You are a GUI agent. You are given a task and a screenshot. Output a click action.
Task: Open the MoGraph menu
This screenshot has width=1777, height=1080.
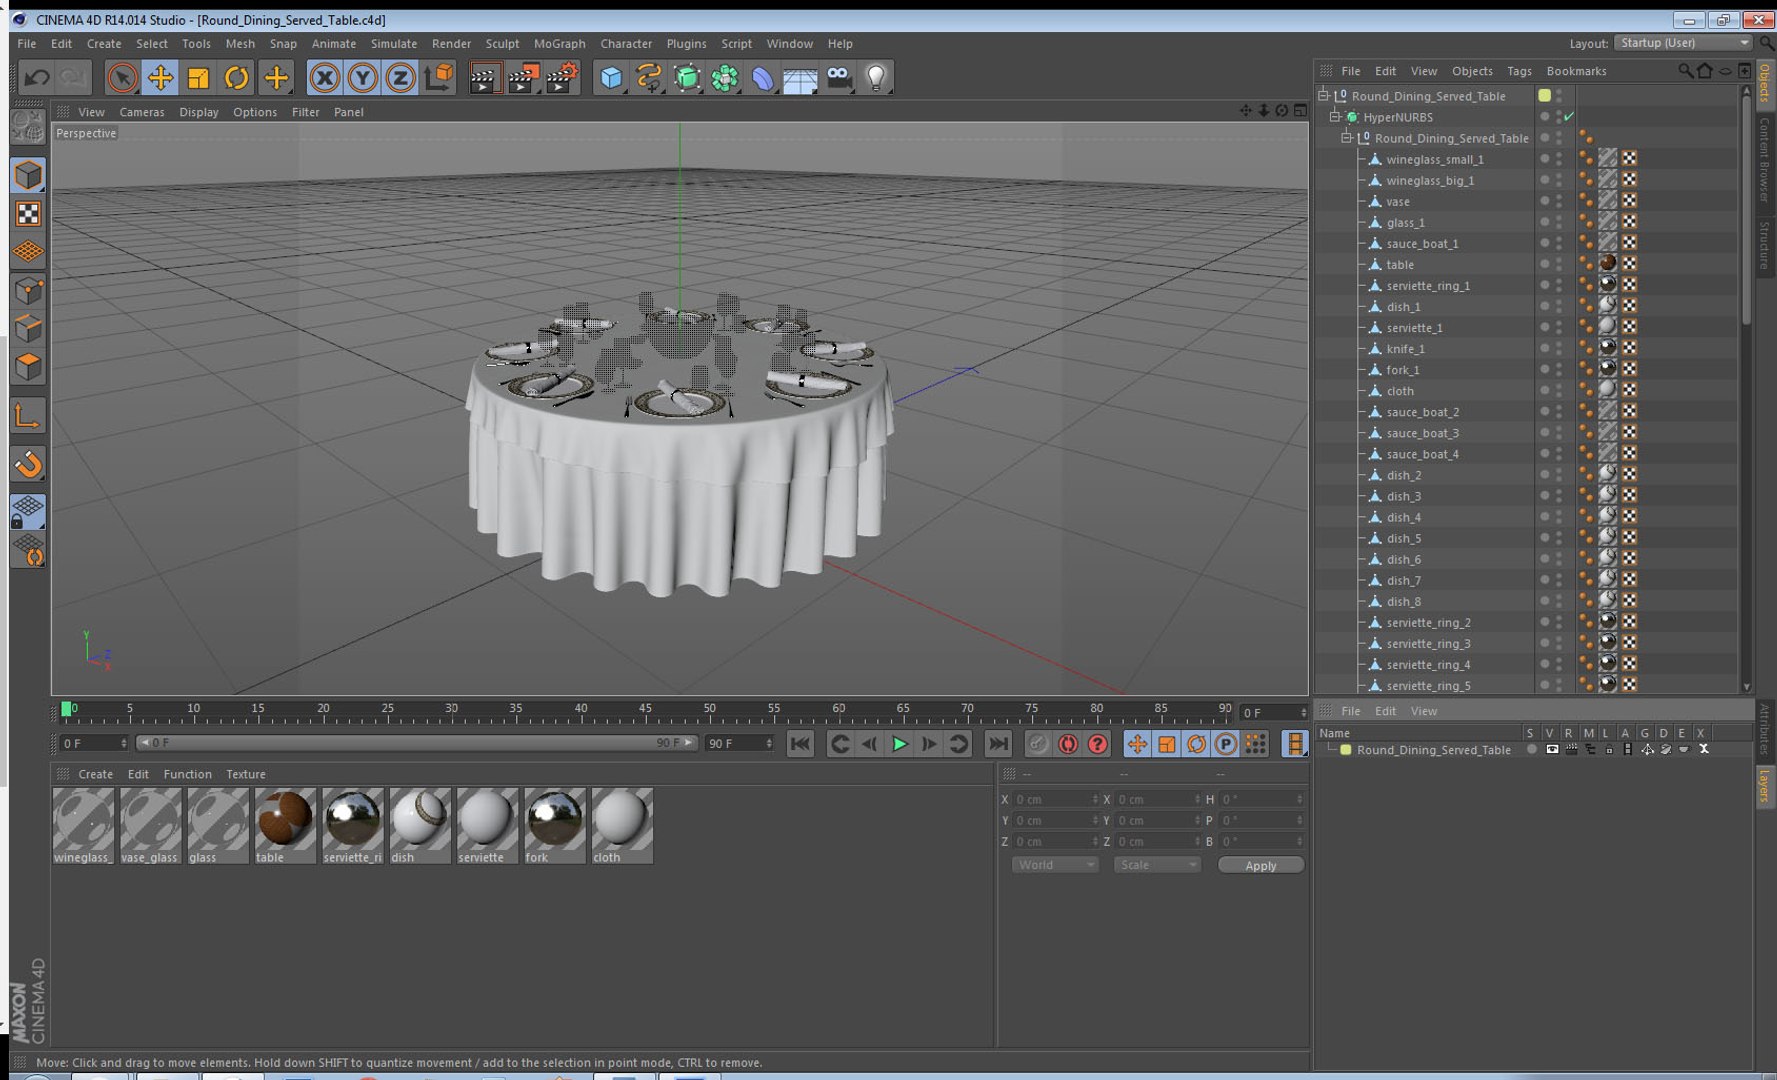(x=559, y=44)
